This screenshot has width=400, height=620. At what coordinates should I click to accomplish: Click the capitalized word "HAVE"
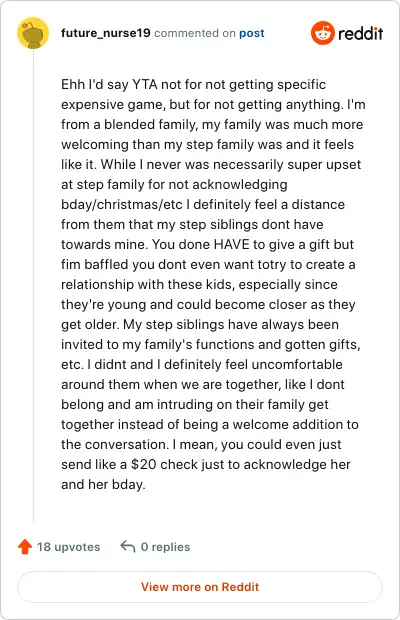(232, 244)
